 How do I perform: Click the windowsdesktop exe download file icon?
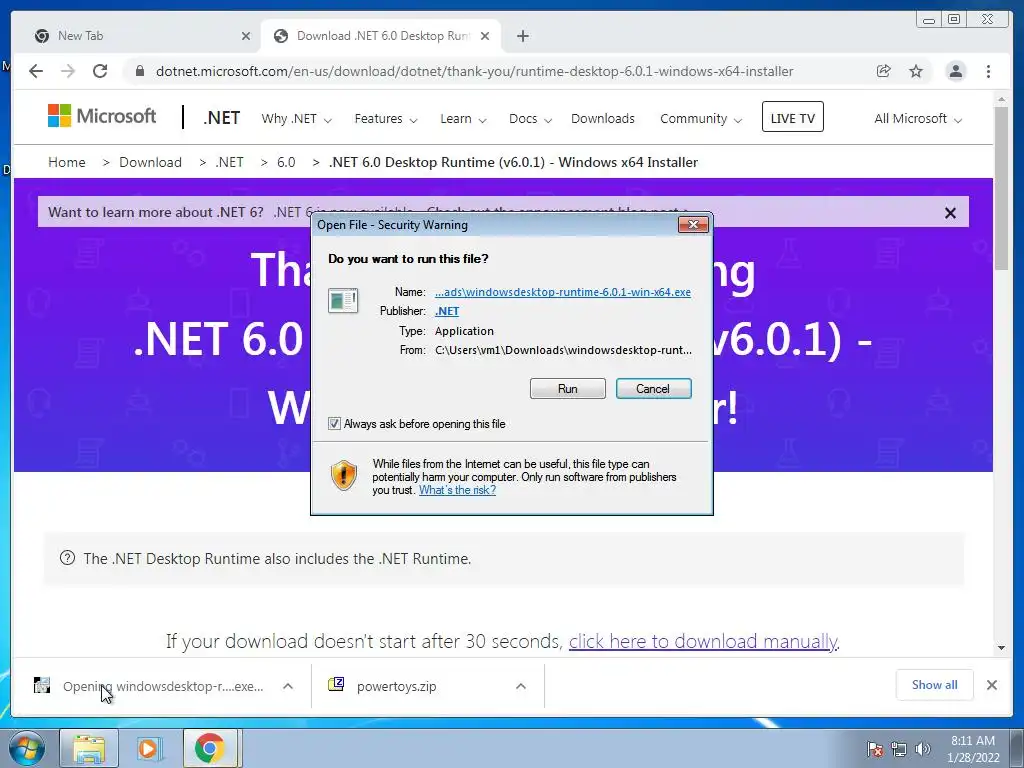[42, 685]
